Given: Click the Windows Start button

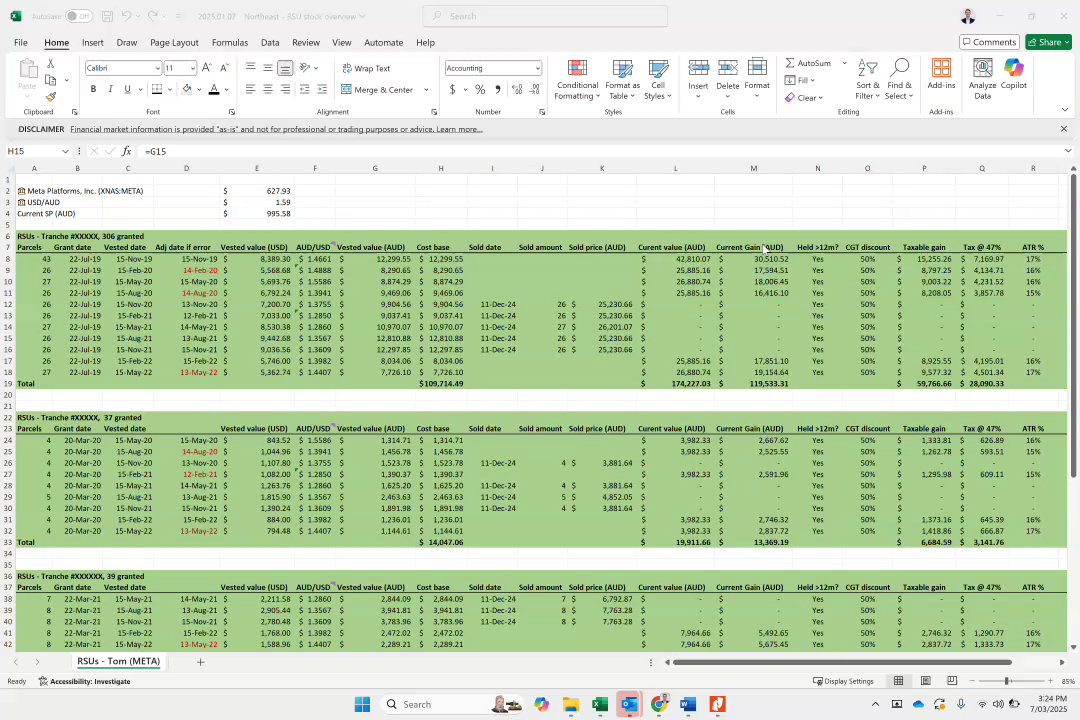Looking at the screenshot, I should coord(362,704).
